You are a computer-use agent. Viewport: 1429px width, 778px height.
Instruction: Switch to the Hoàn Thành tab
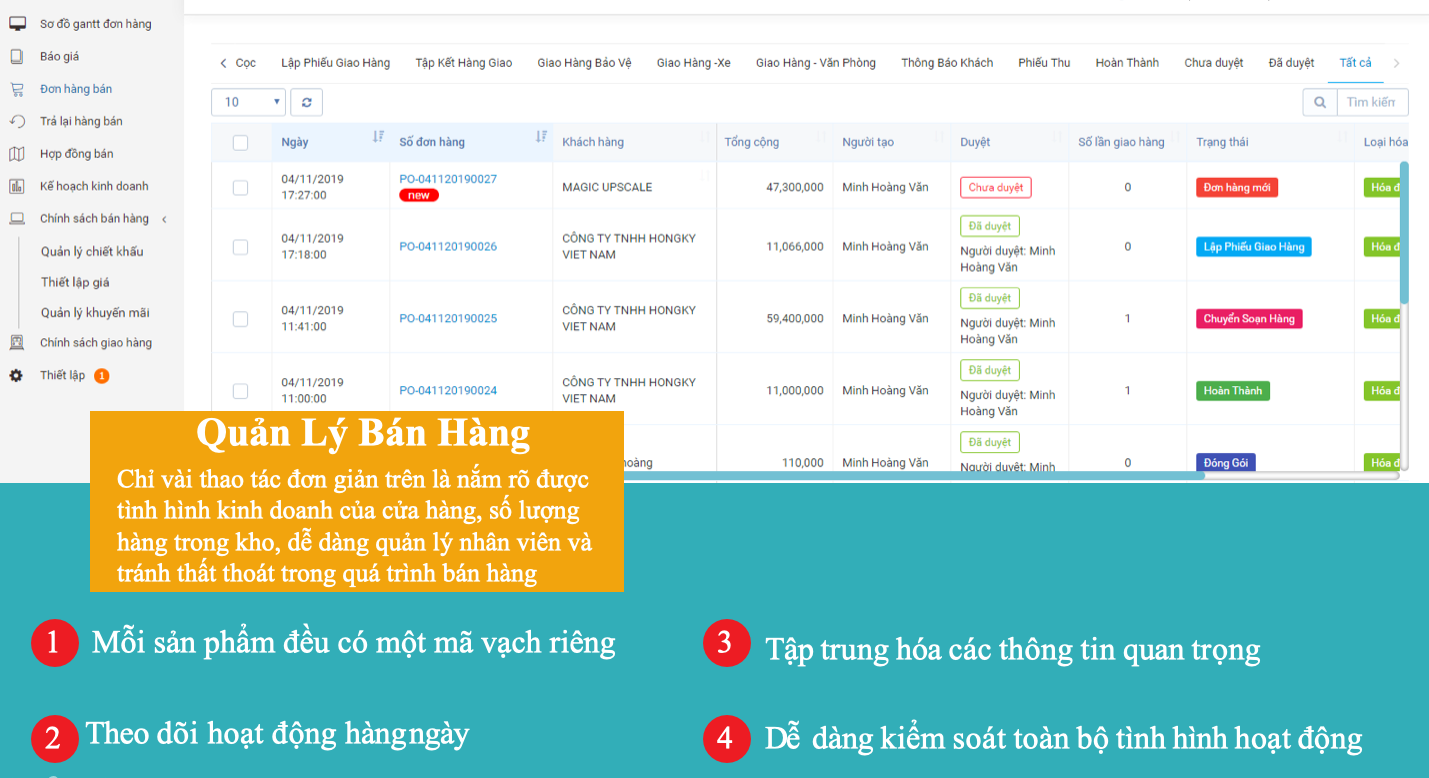(1126, 63)
